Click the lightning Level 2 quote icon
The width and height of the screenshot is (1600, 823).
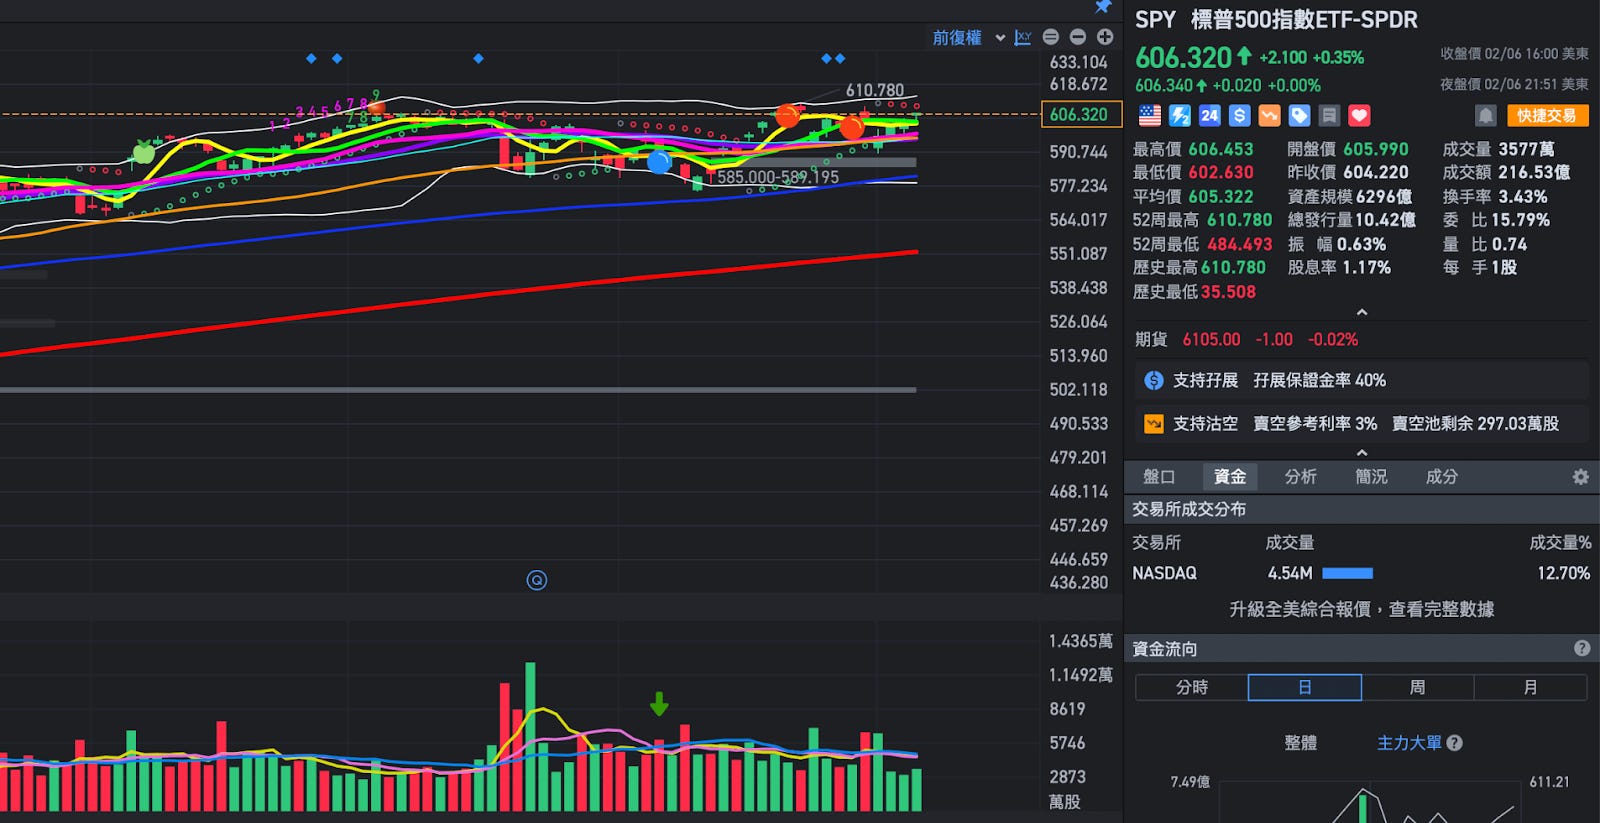1180,116
